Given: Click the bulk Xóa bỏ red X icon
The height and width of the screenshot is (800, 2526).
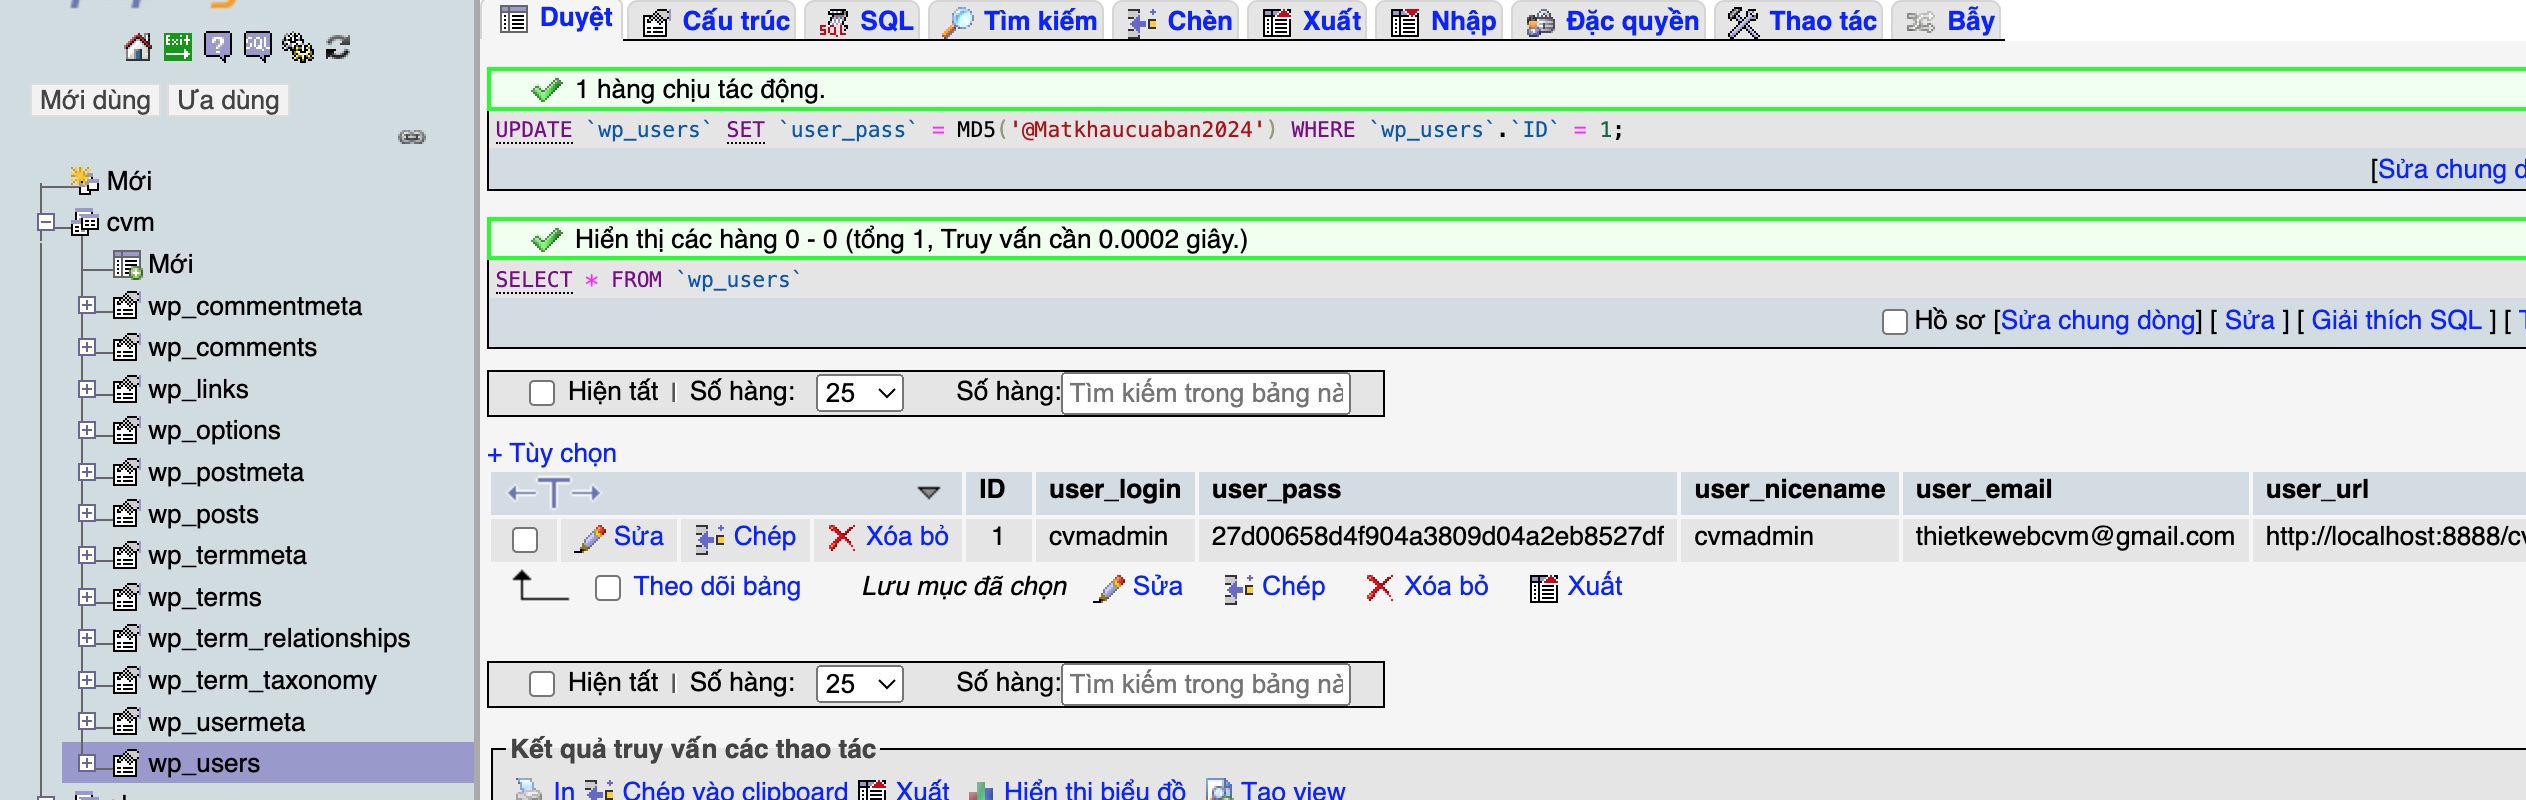Looking at the screenshot, I should click(1380, 588).
